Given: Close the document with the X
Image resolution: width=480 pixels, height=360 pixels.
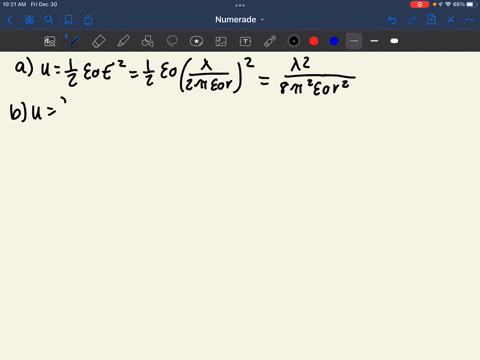Looking at the screenshot, I should (451, 20).
